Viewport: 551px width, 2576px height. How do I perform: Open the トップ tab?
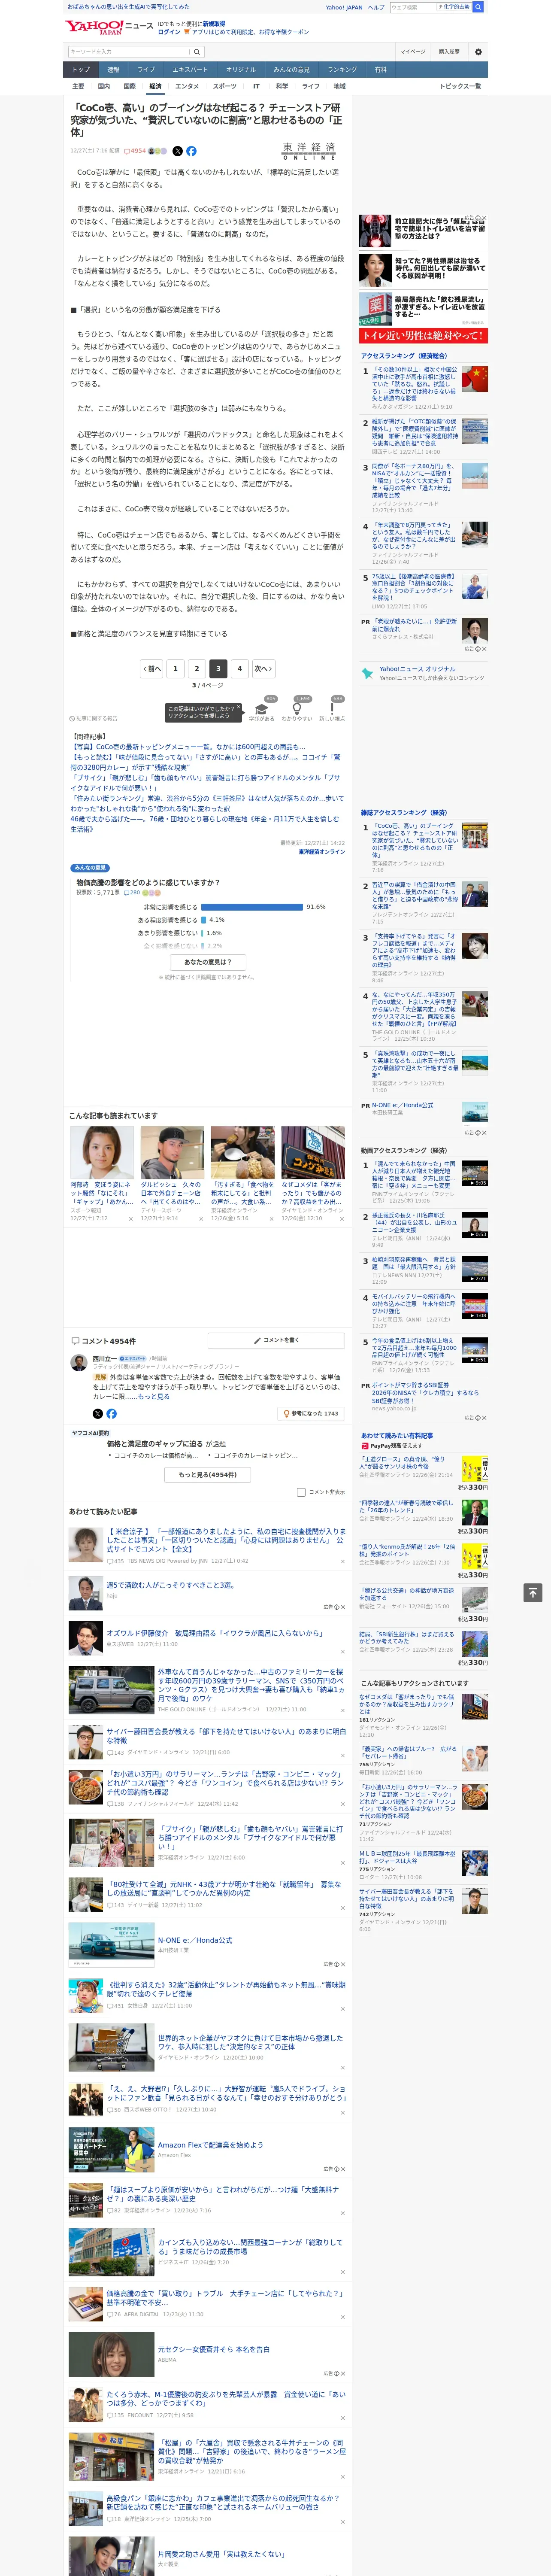(x=81, y=70)
